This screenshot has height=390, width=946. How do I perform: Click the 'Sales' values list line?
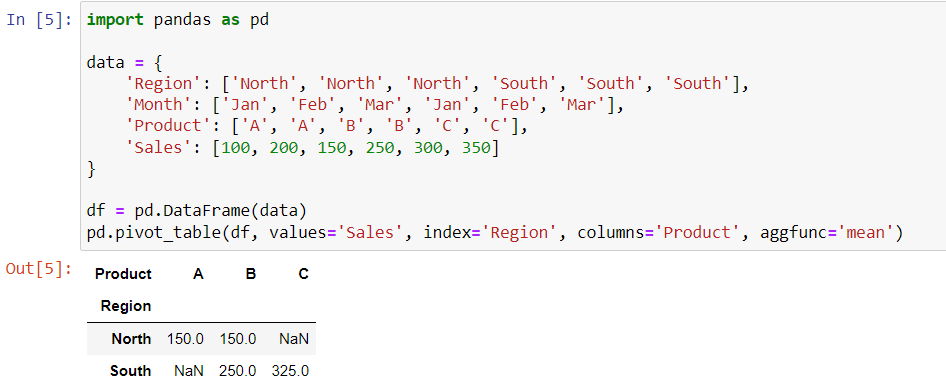[x=312, y=147]
